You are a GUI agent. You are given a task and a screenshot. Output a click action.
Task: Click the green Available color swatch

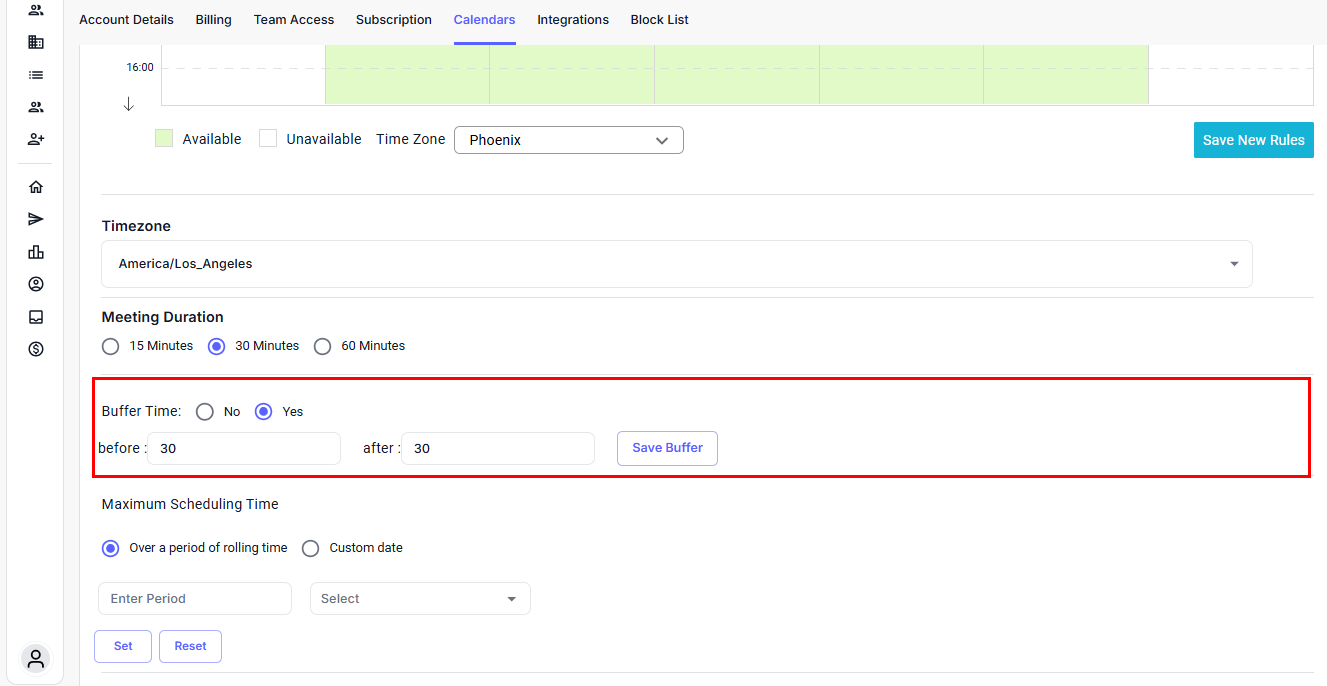[x=164, y=139]
